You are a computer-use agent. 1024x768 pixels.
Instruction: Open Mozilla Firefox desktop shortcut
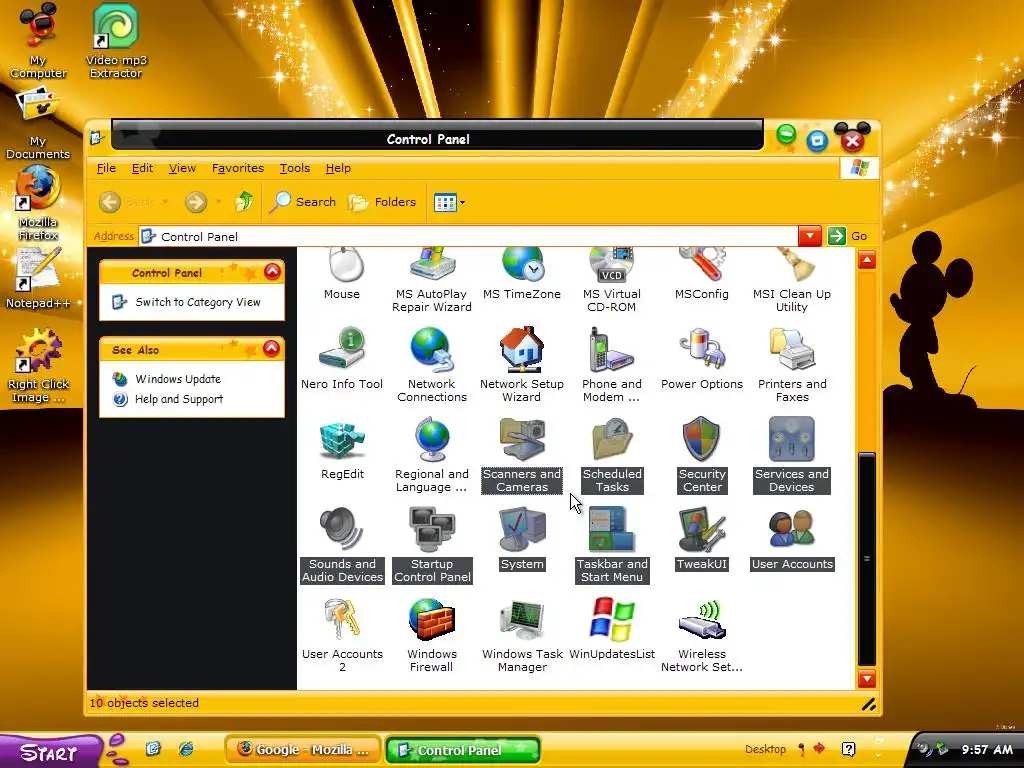tap(38, 202)
